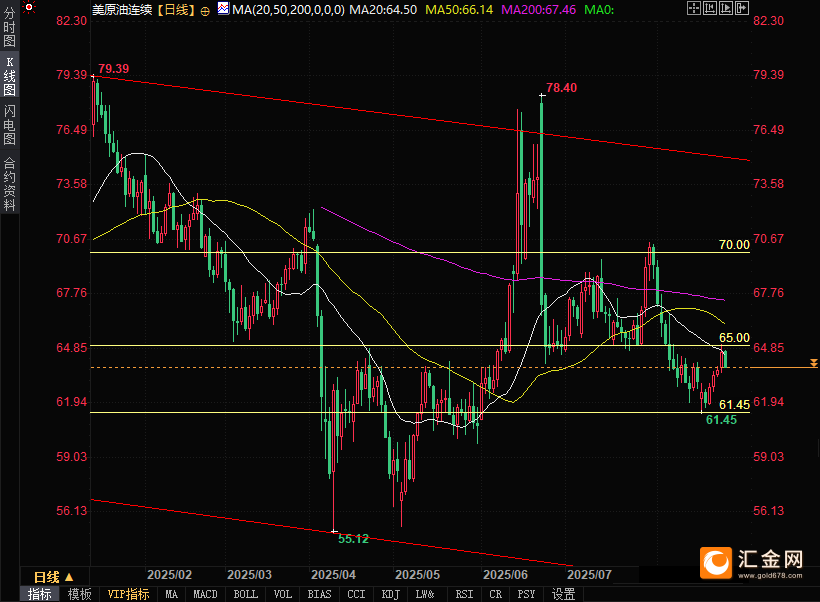Click the orange double-arrow price marker
The width and height of the screenshot is (820, 602).
point(813,362)
